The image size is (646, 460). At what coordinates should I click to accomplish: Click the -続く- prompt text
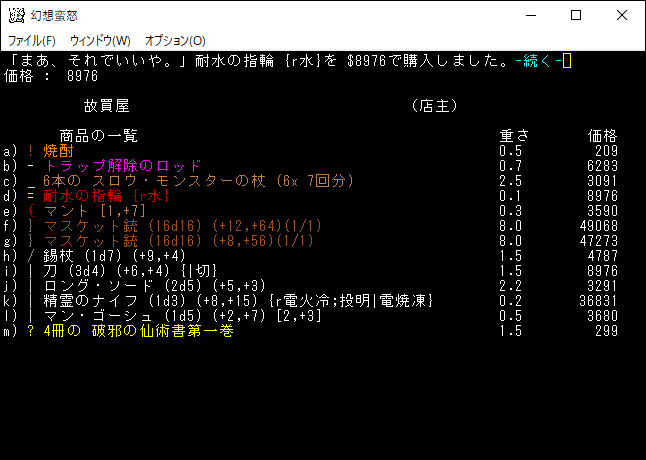click(x=537, y=61)
